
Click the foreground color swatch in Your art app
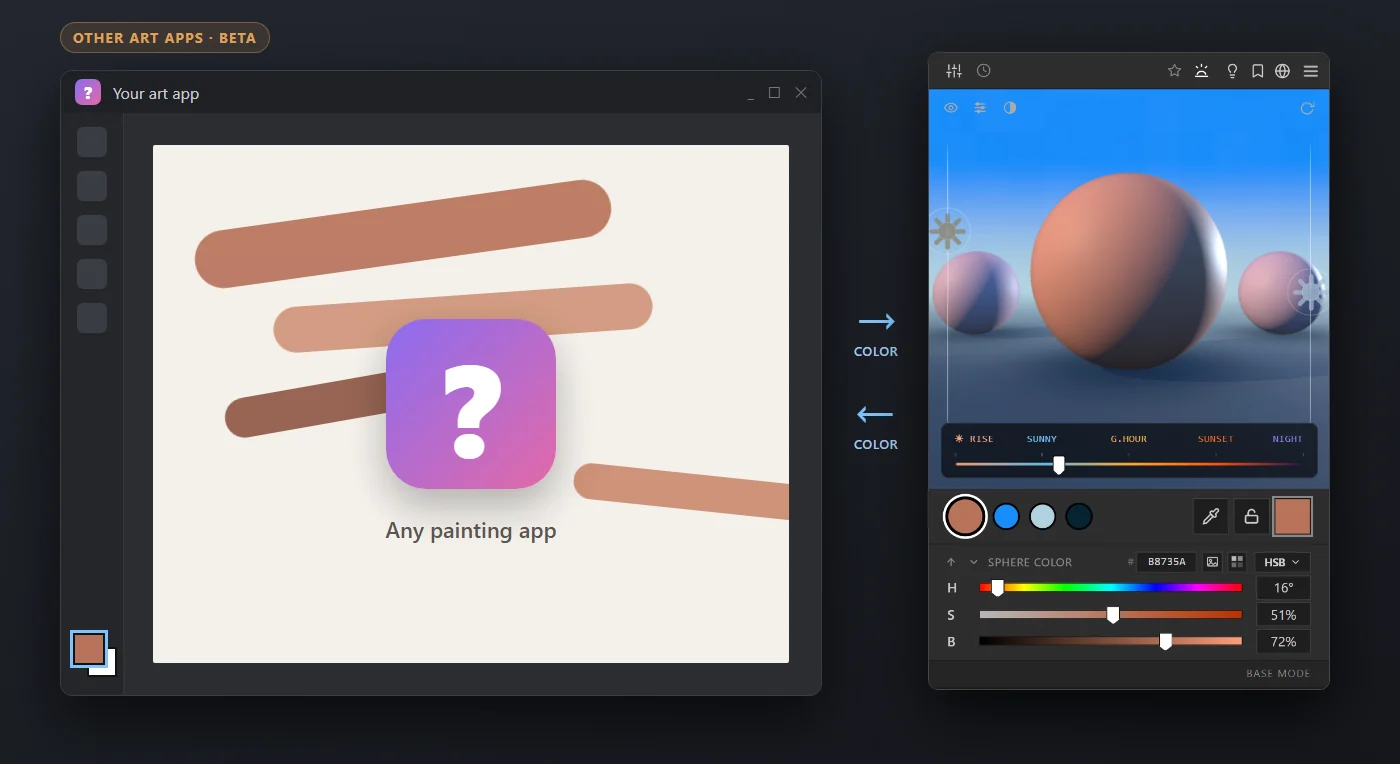coord(89,649)
